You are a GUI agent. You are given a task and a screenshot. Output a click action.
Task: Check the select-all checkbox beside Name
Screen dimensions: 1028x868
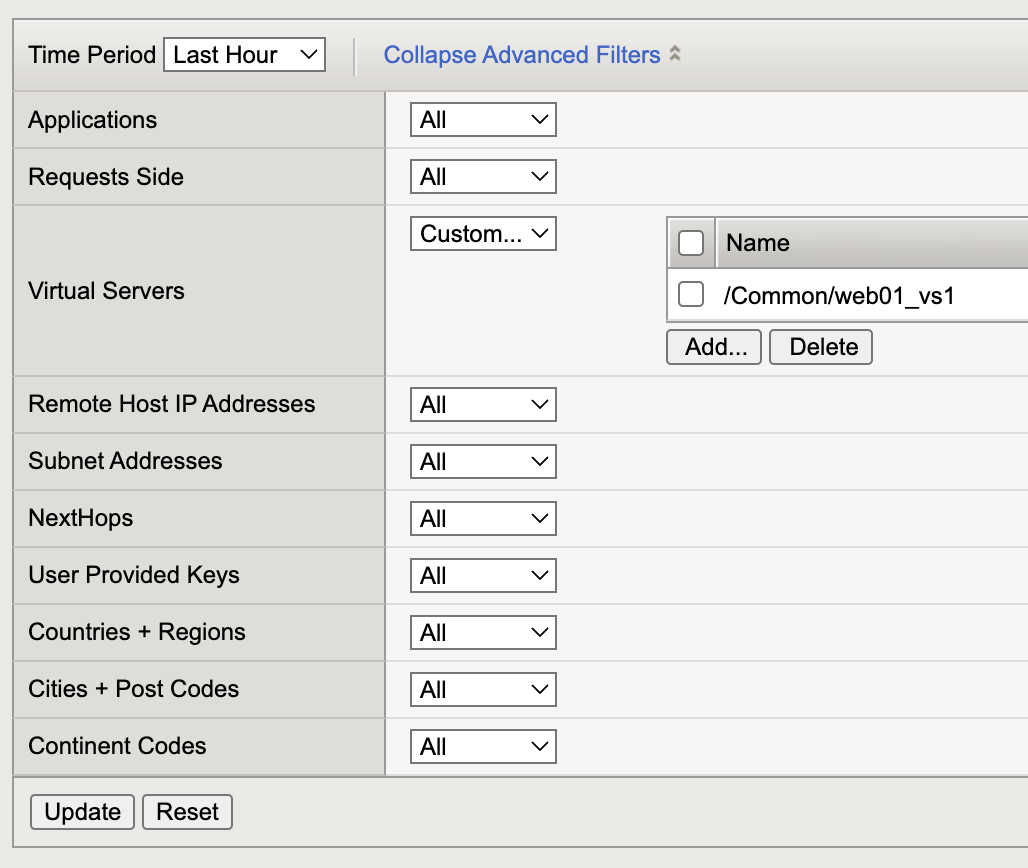[x=691, y=243]
